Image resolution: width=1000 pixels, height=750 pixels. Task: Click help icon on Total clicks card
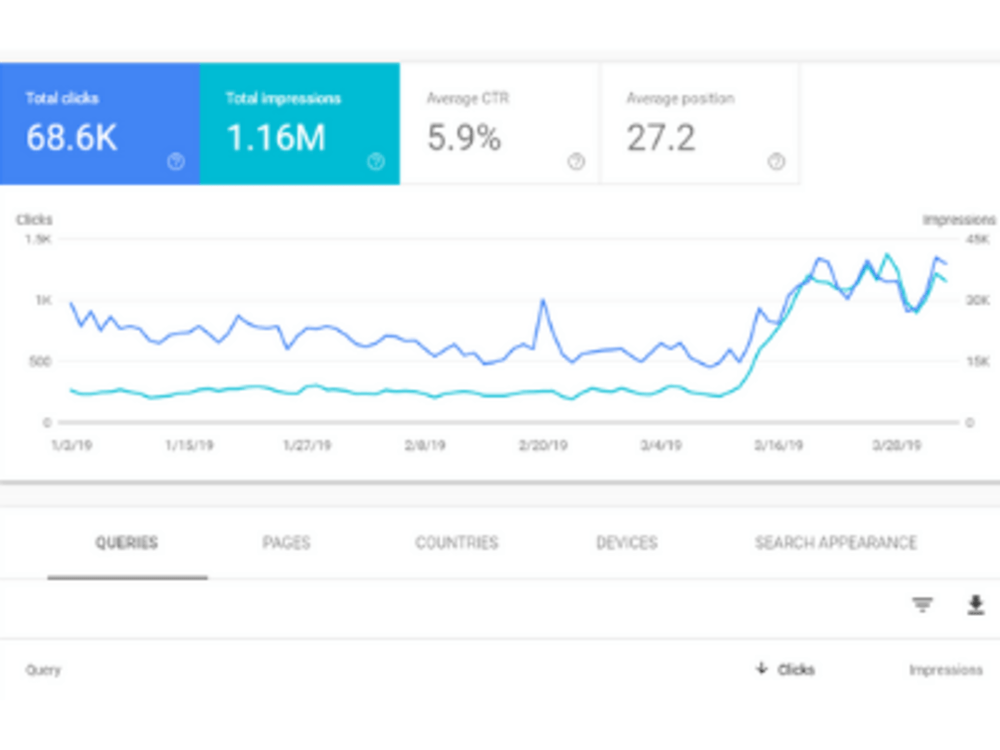pos(176,162)
